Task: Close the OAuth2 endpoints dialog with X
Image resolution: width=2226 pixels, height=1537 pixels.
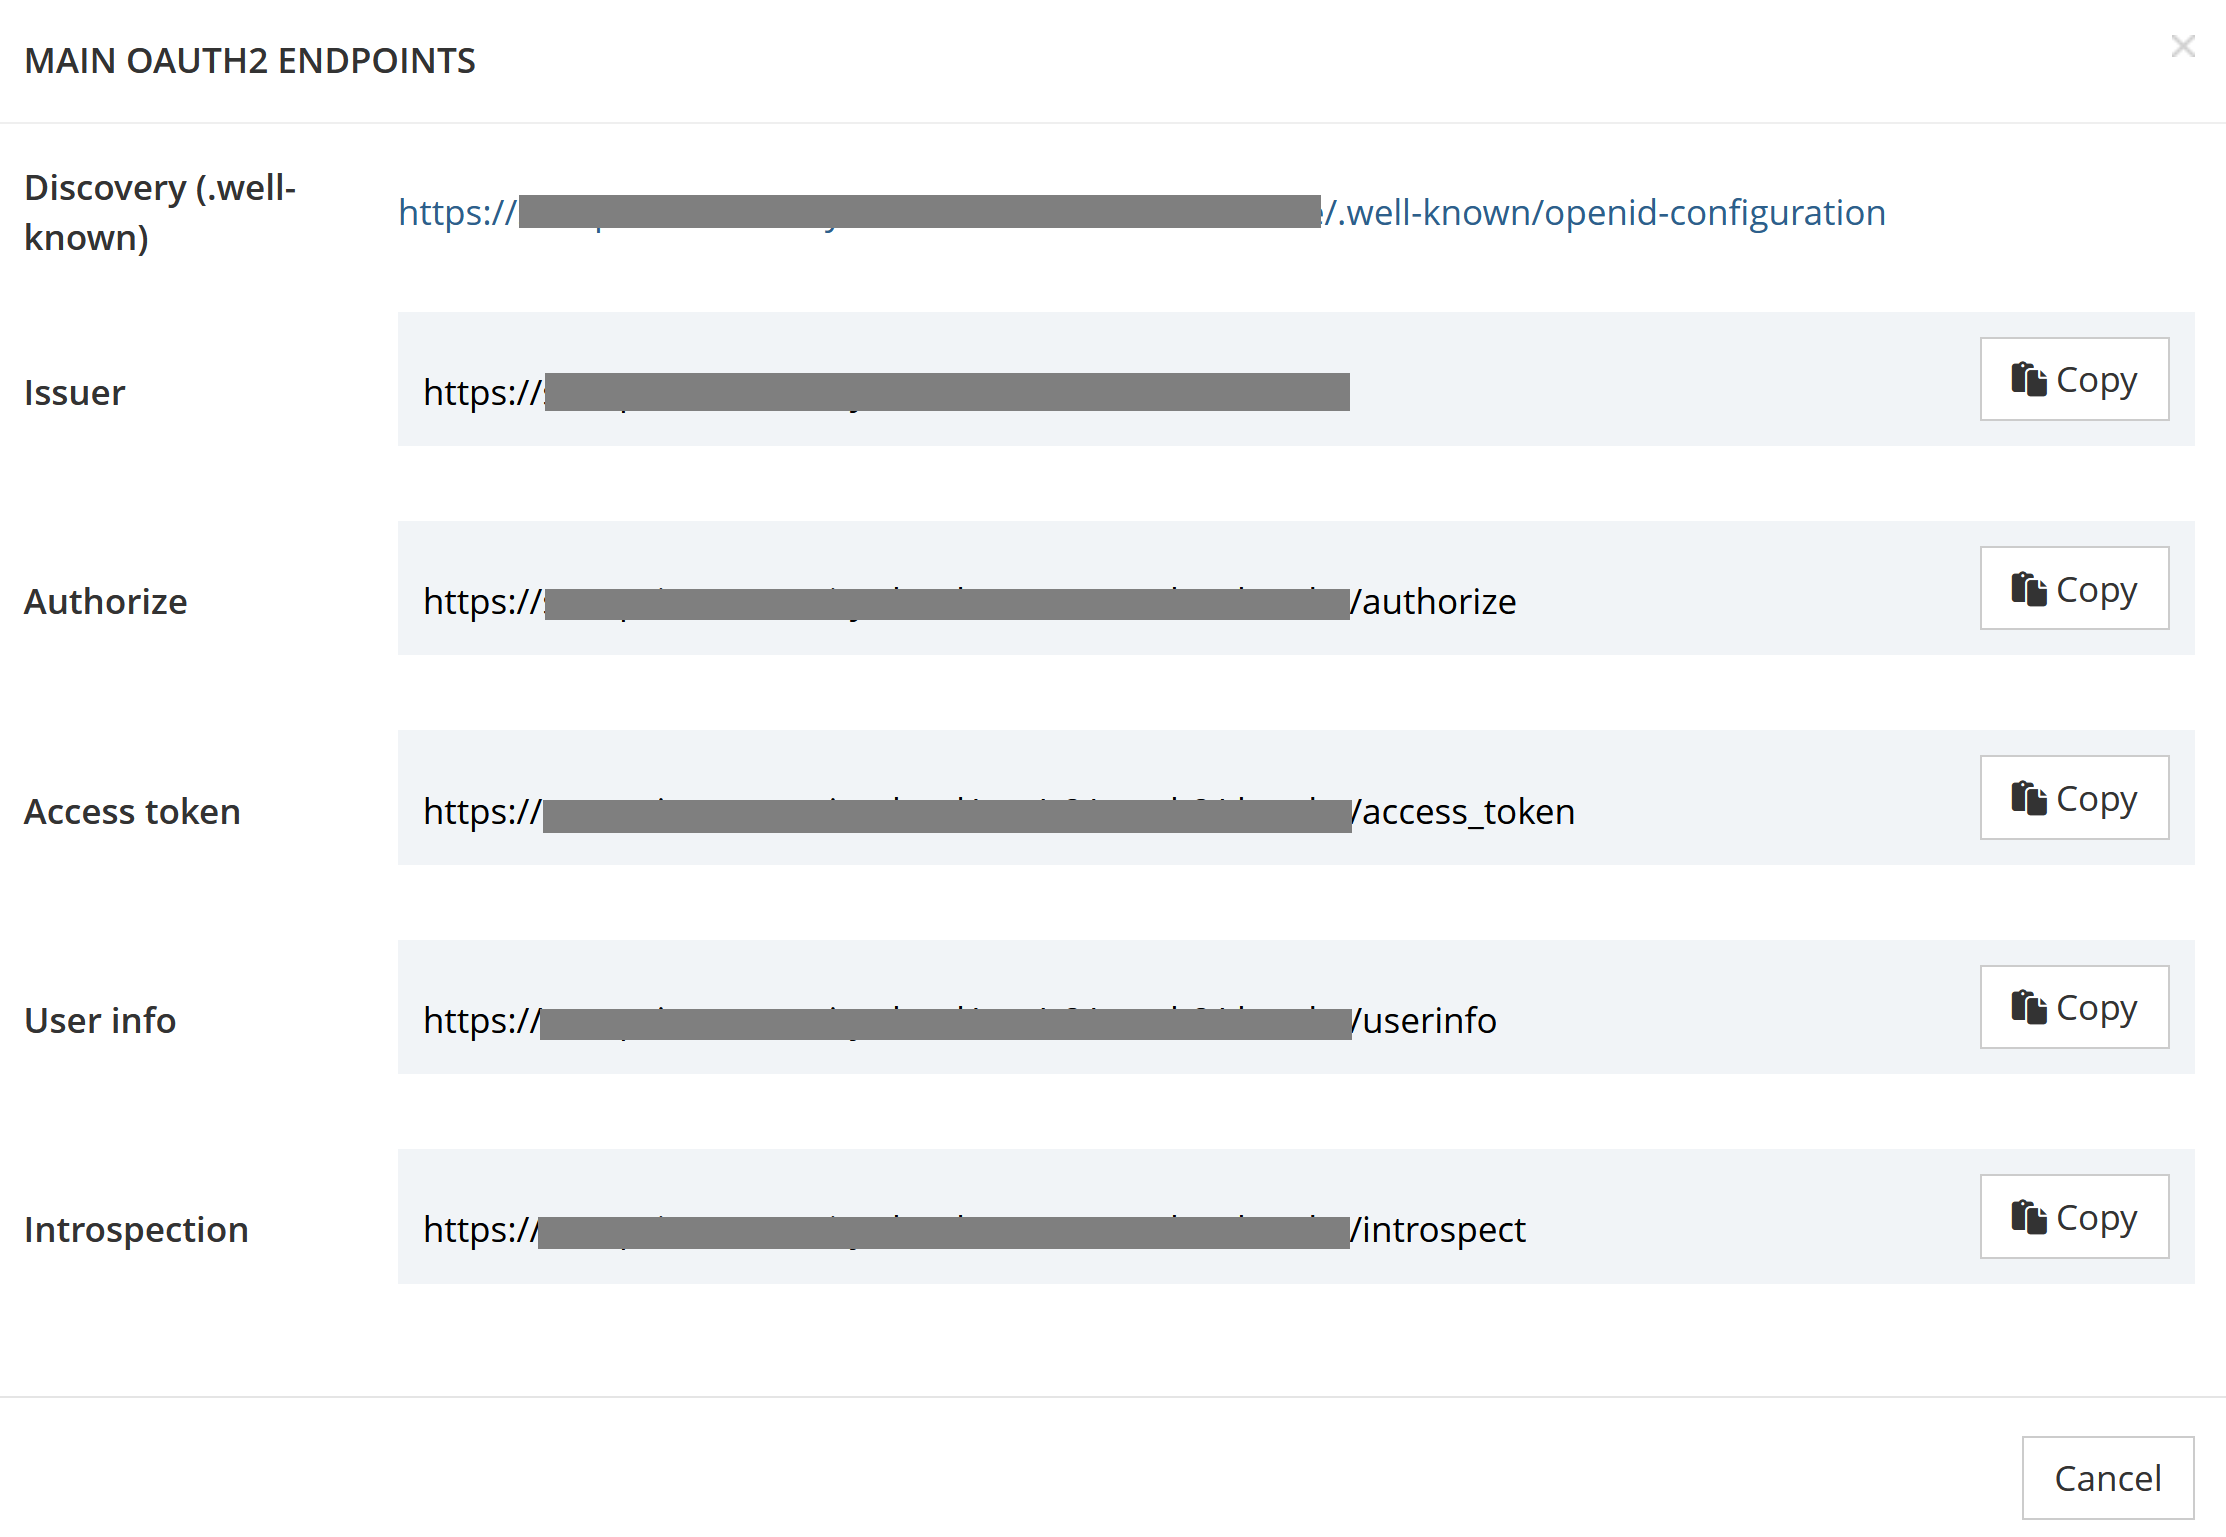Action: pos(2182,46)
